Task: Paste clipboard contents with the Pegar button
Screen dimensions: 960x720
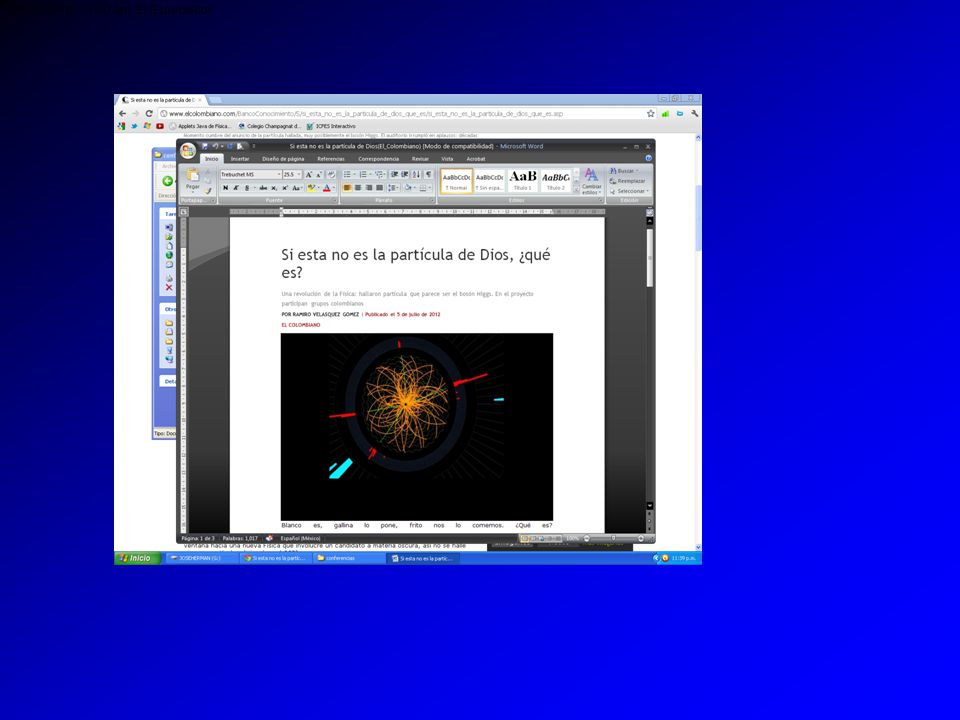Action: point(193,179)
